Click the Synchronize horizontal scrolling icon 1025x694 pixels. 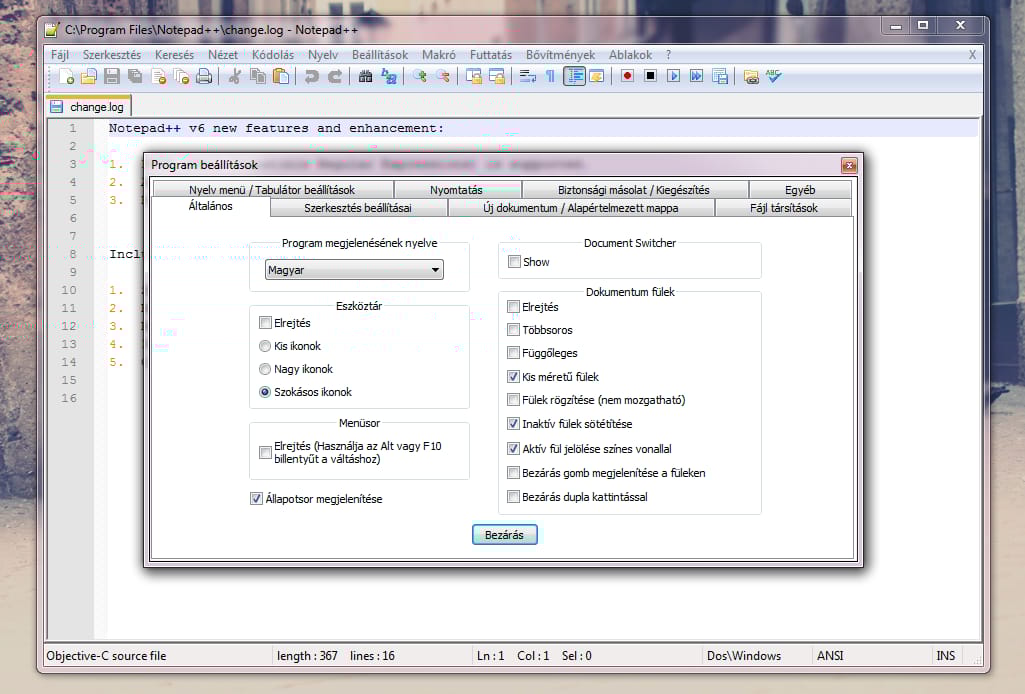[x=497, y=76]
